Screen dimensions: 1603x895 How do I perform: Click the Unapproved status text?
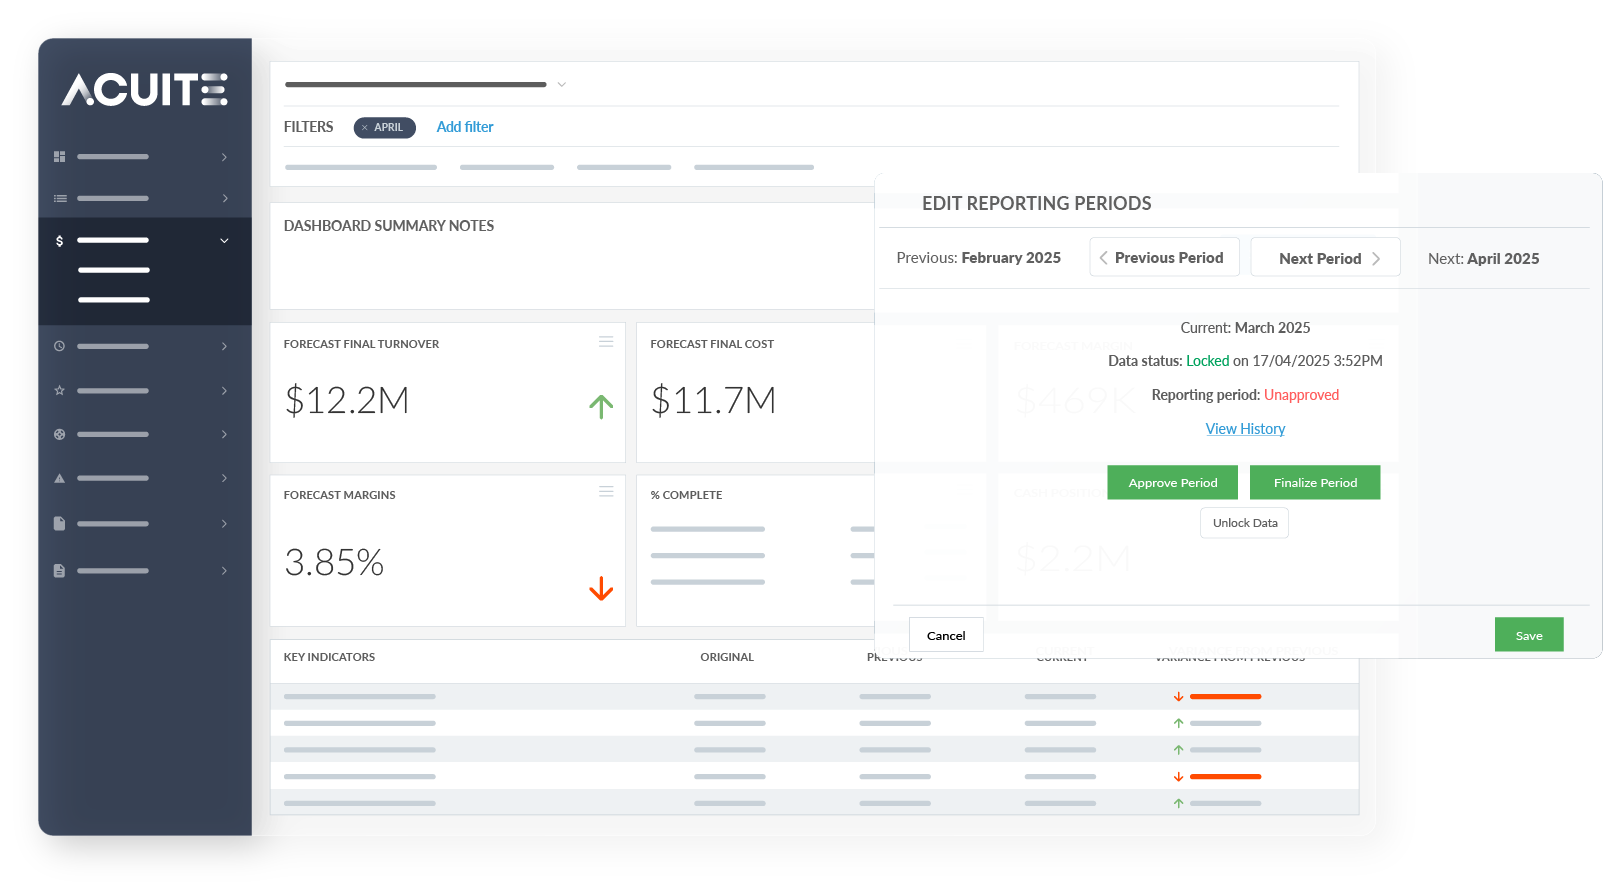(1301, 395)
